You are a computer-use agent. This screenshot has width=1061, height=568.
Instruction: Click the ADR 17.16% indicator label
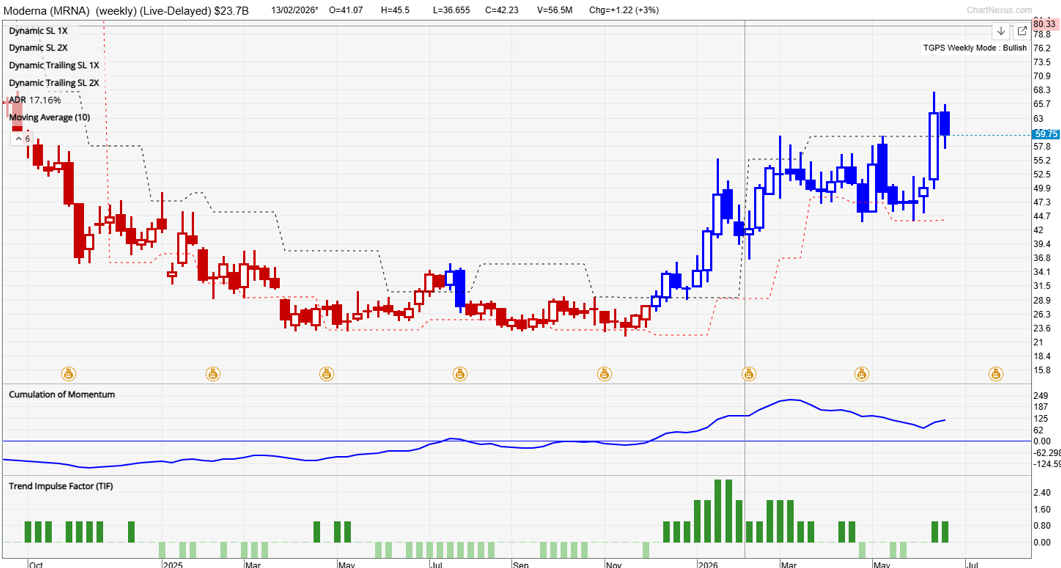[35, 100]
